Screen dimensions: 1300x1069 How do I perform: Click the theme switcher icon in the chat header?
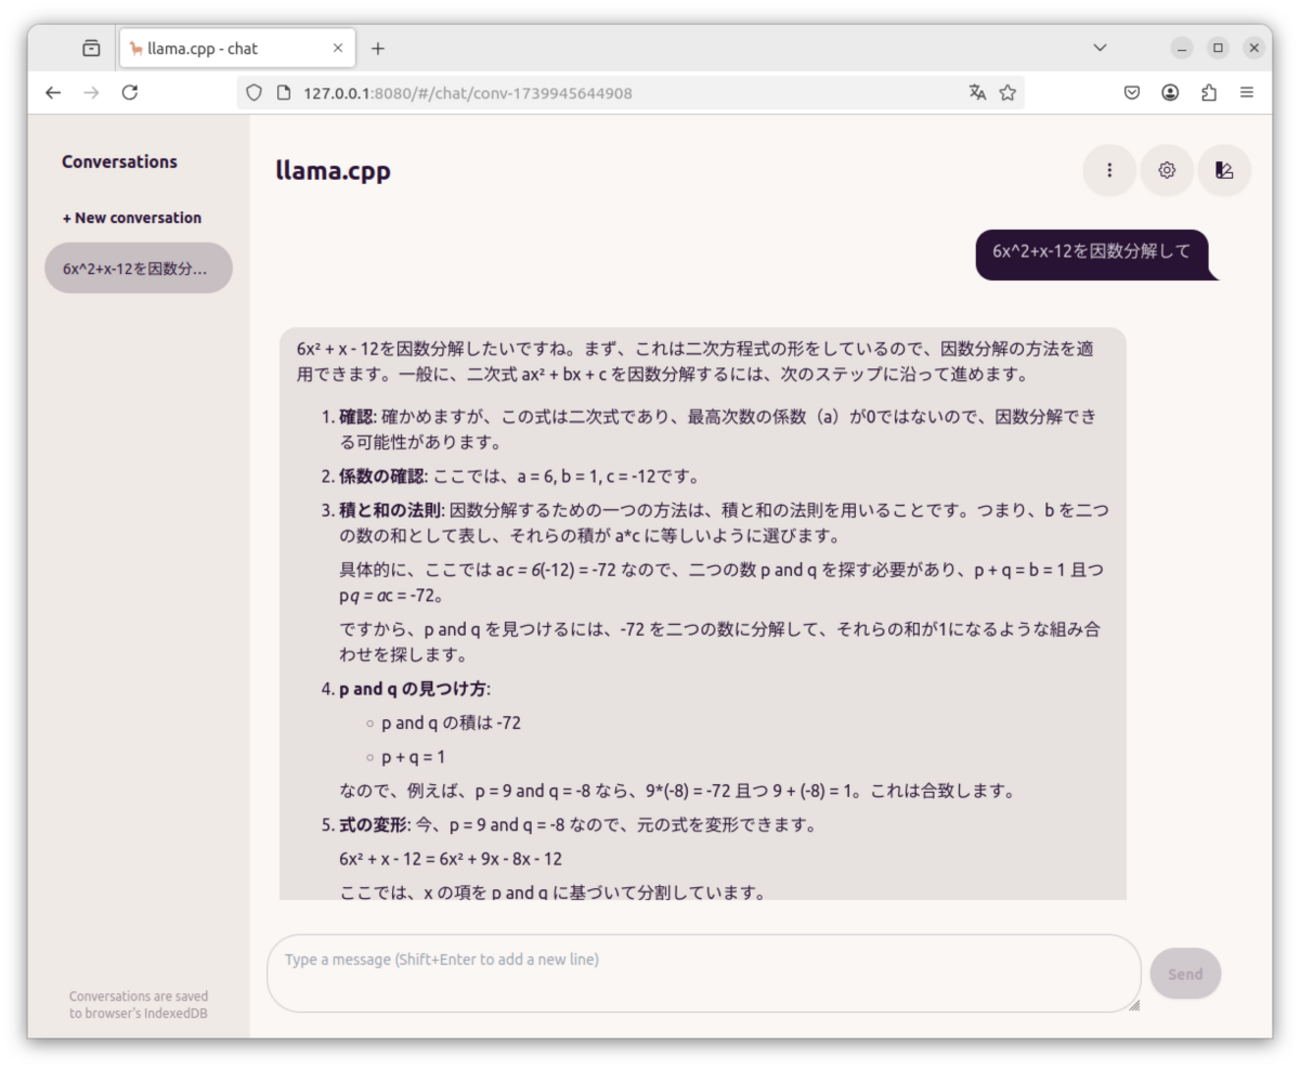click(1223, 170)
